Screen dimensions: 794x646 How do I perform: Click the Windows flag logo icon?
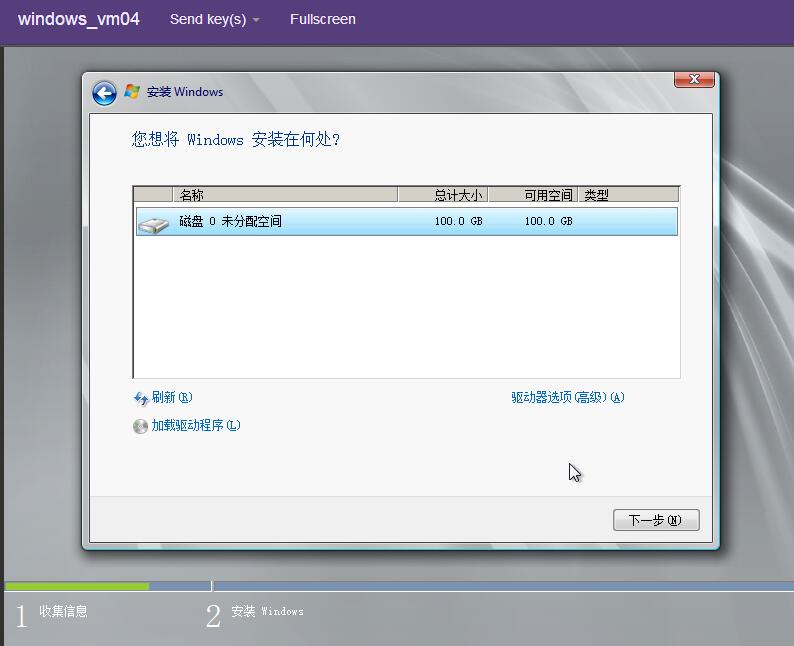[x=132, y=92]
